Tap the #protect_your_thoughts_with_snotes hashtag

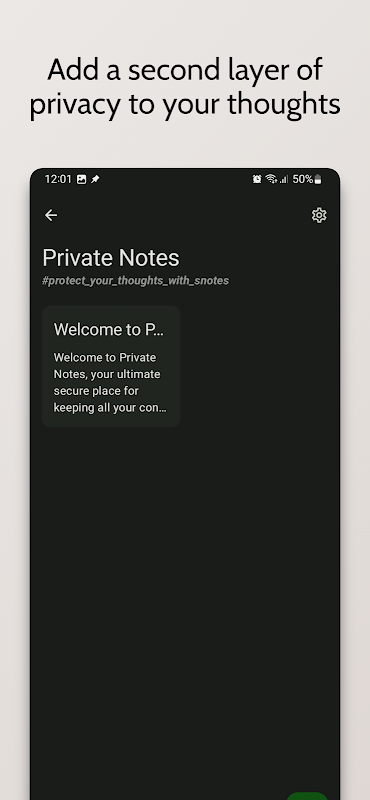[135, 281]
